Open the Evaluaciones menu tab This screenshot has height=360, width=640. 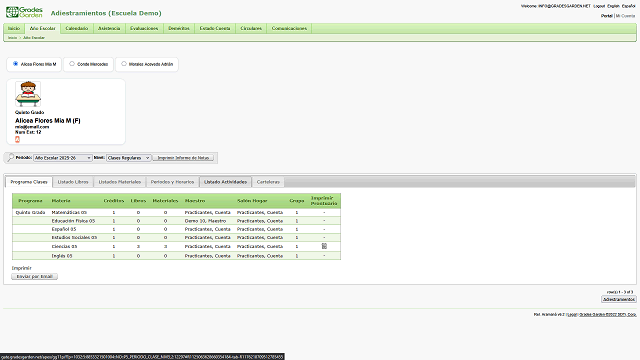click(x=144, y=29)
